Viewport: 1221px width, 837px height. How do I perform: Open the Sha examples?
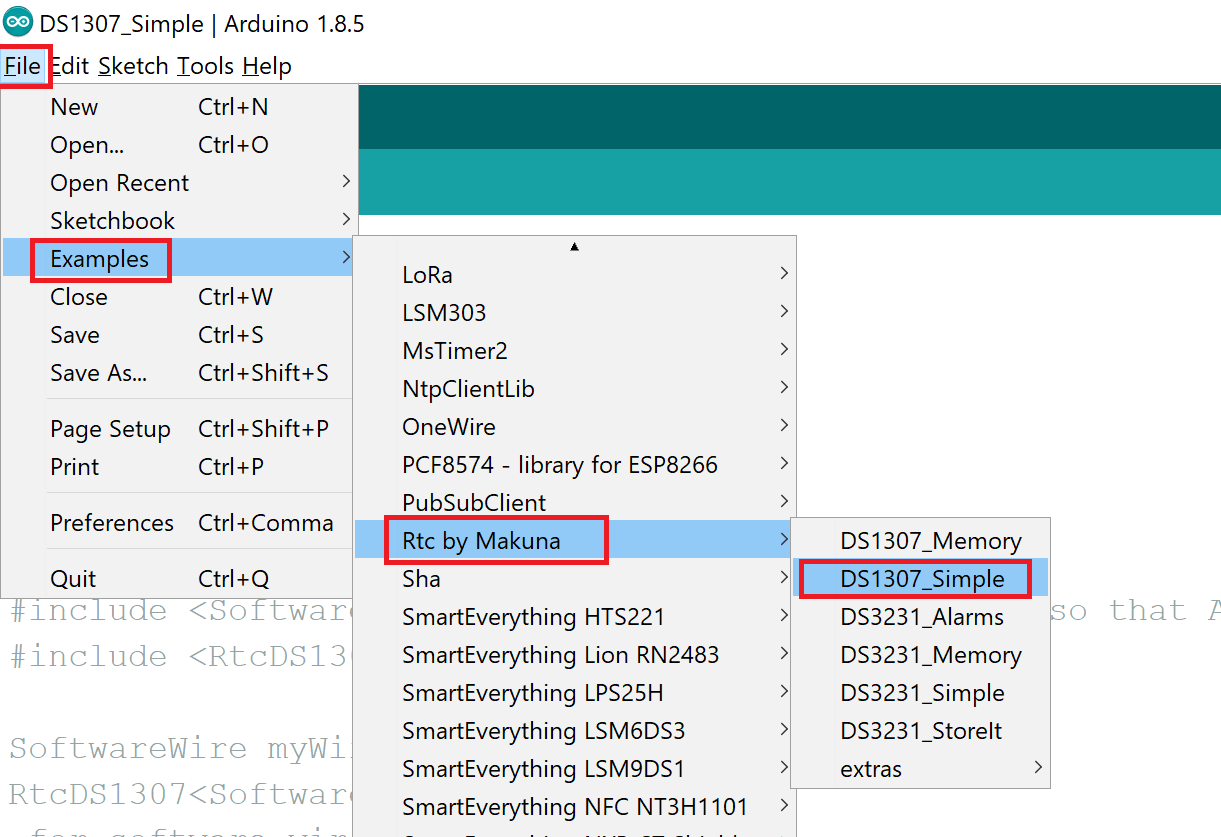pos(575,579)
